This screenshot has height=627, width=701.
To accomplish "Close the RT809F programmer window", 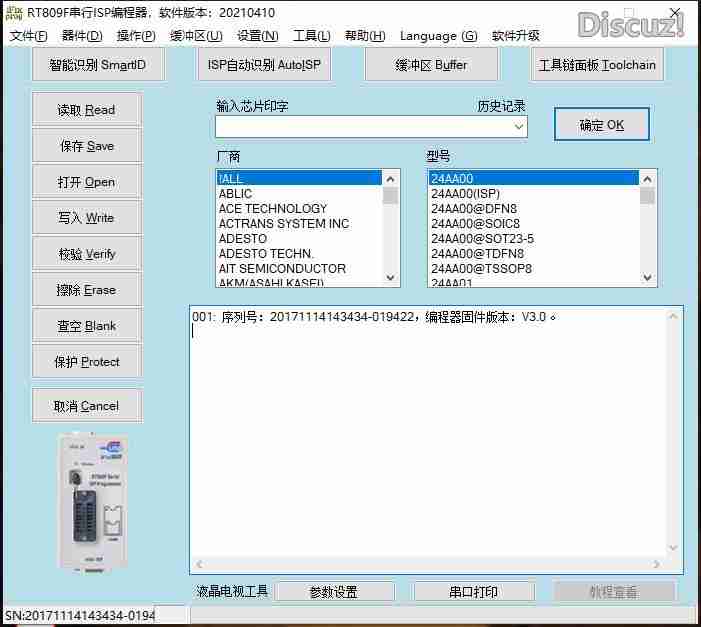I will pos(675,13).
